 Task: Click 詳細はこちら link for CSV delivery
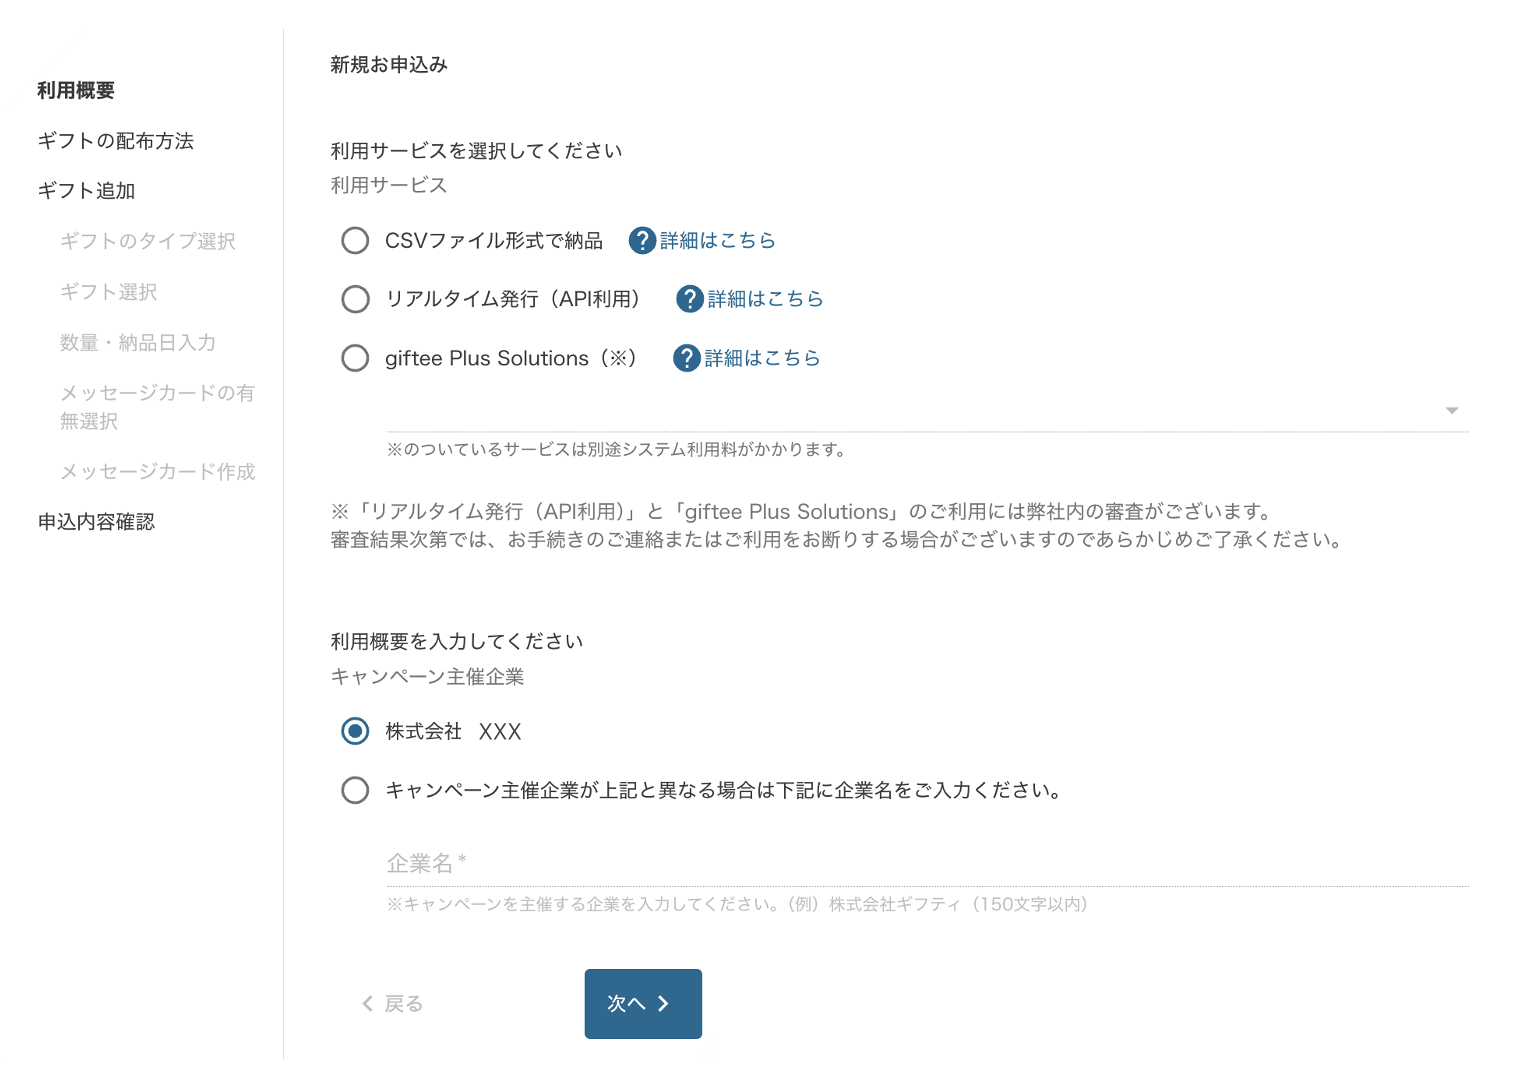click(718, 241)
